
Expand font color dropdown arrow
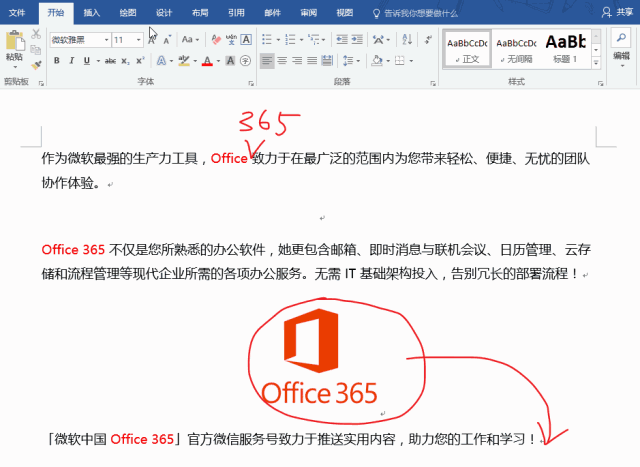pos(218,61)
